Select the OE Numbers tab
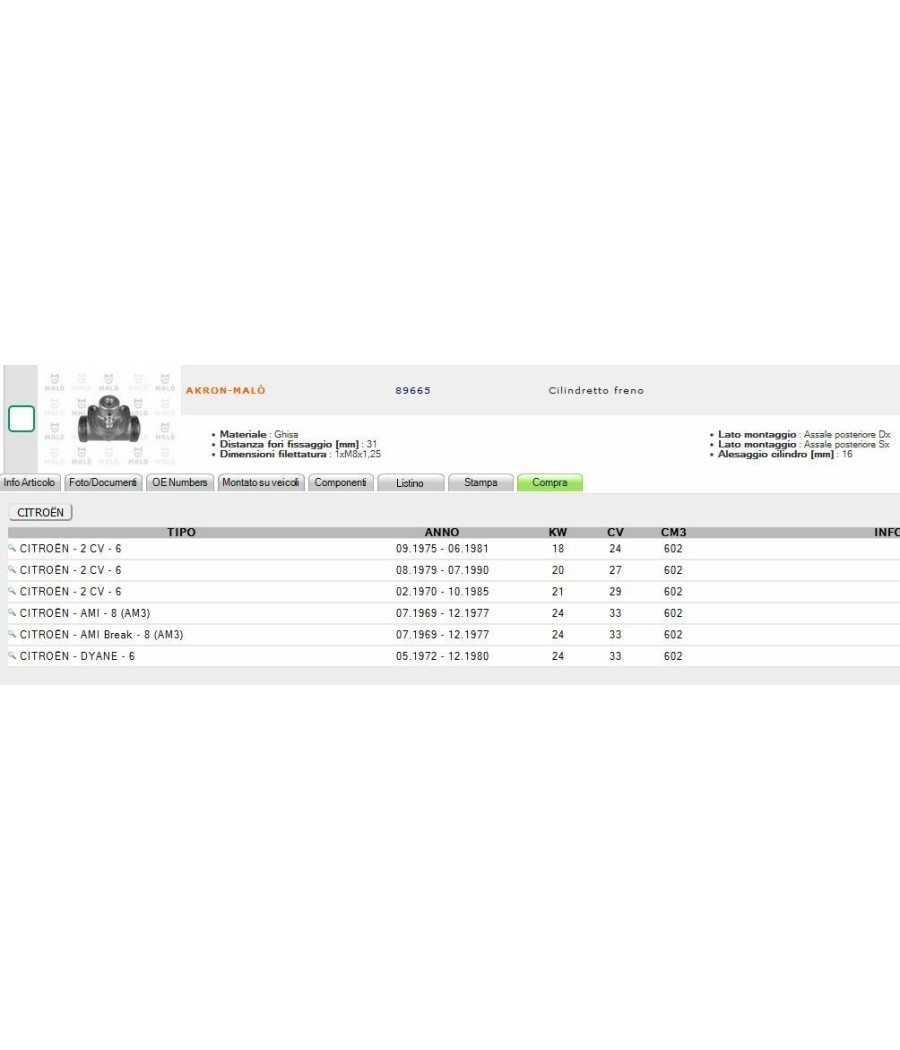 (180, 482)
